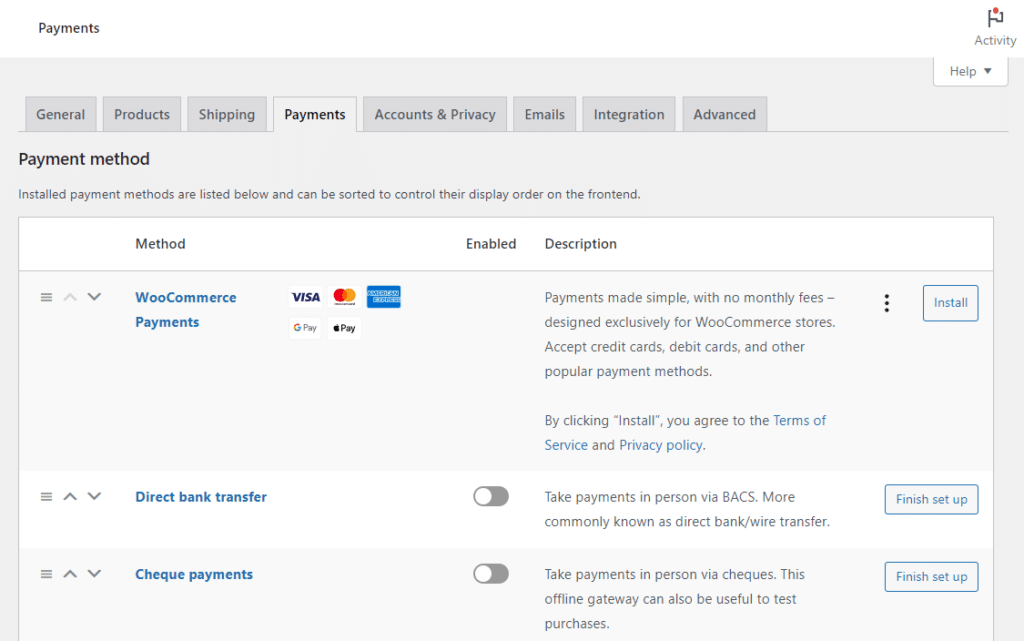Image resolution: width=1024 pixels, height=641 pixels.
Task: Move Direct bank transfer up with the arrow
Action: 70,496
